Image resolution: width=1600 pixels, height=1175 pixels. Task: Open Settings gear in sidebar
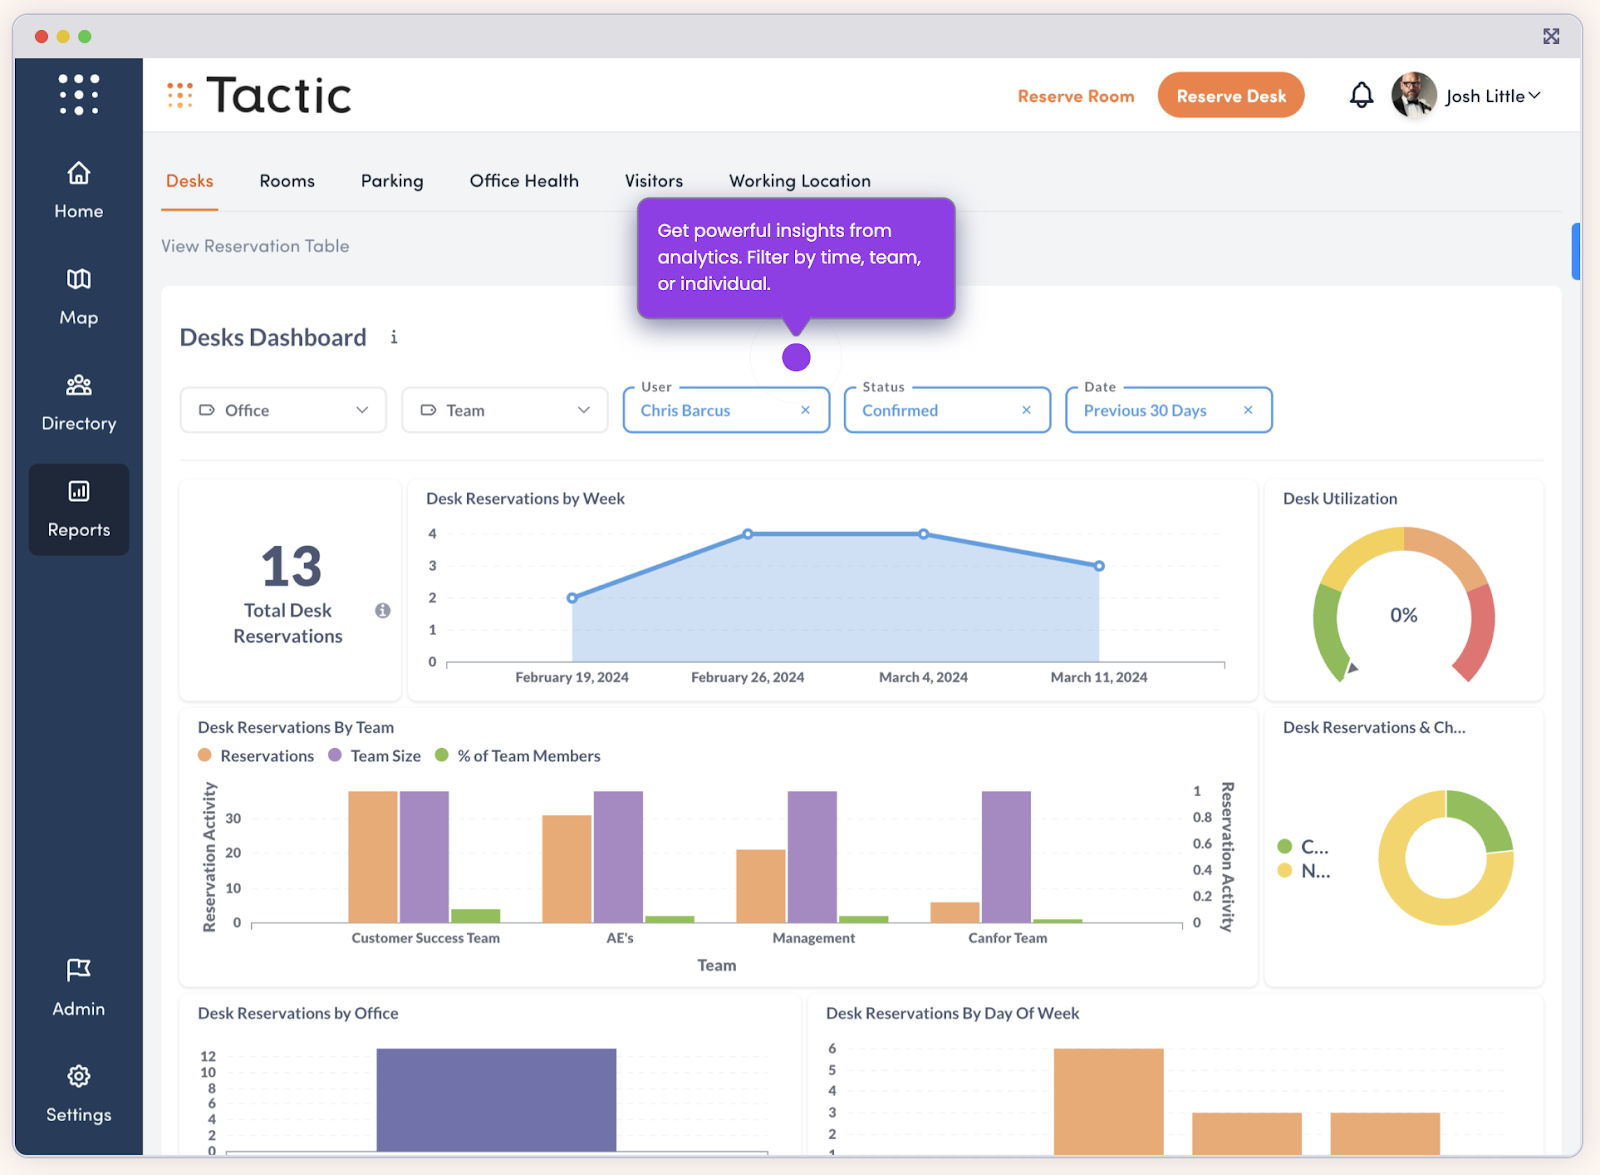click(78, 1094)
